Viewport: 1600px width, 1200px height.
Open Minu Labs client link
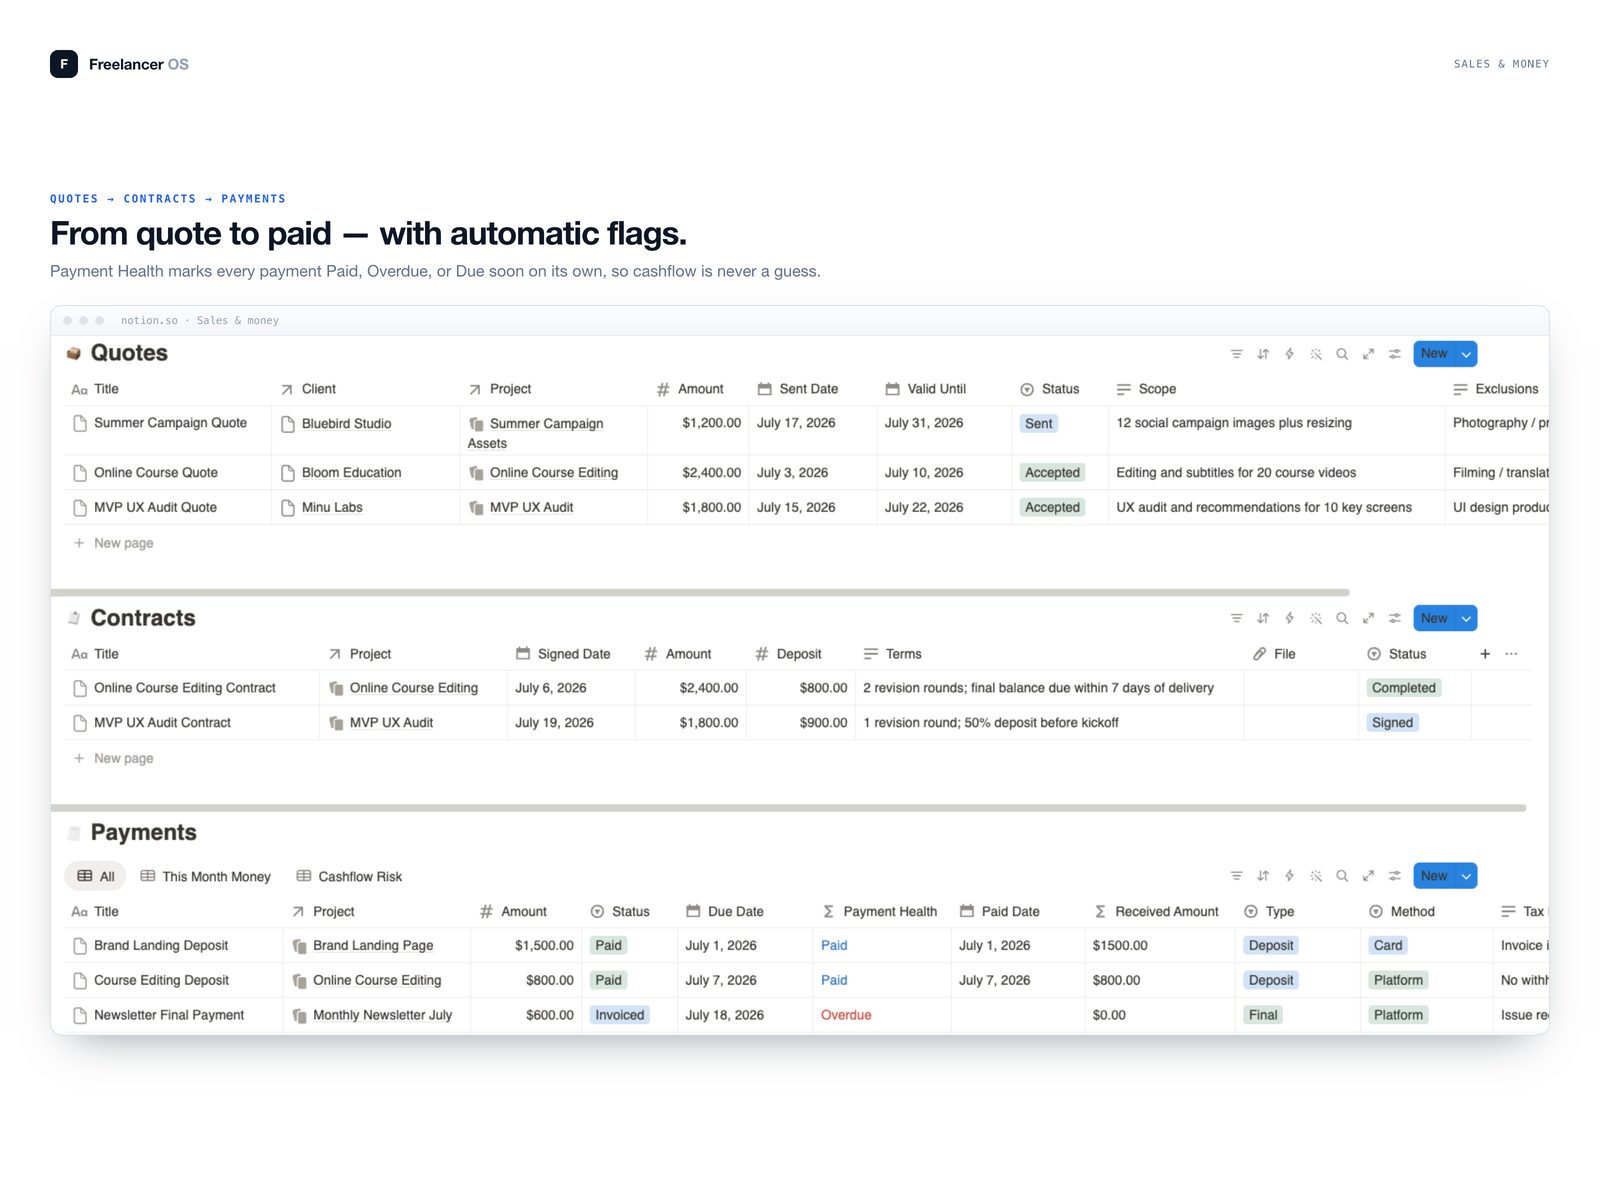pyautogui.click(x=332, y=508)
